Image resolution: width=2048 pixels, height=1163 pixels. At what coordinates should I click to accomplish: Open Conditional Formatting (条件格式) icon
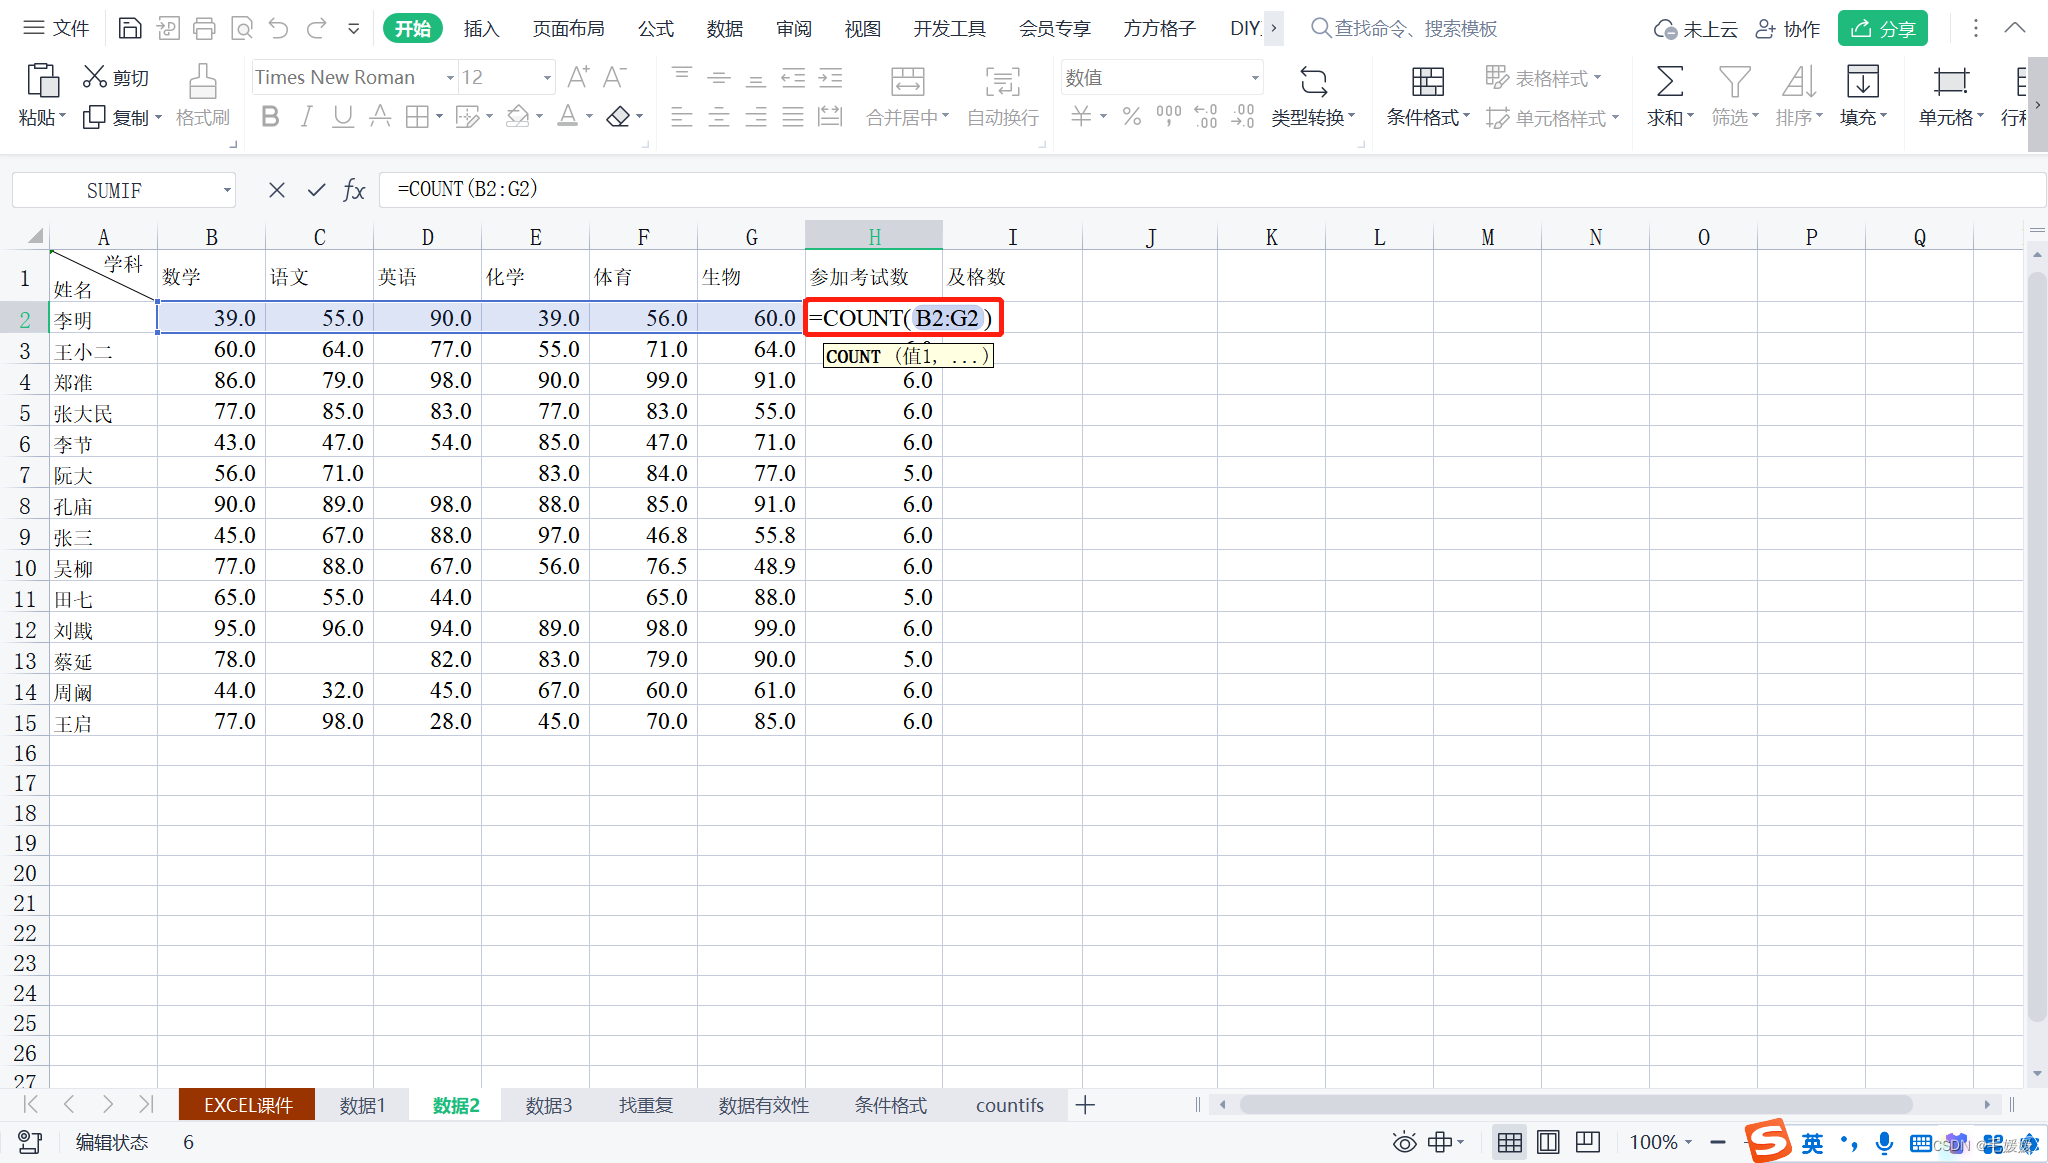click(1427, 82)
